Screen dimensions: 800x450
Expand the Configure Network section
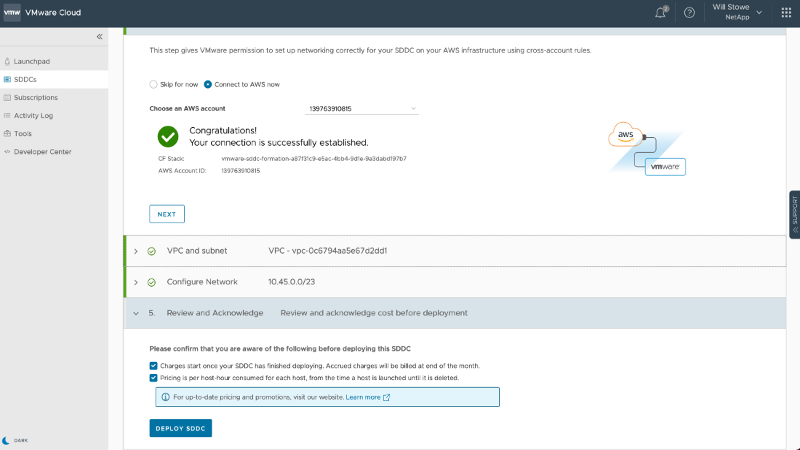tap(135, 282)
